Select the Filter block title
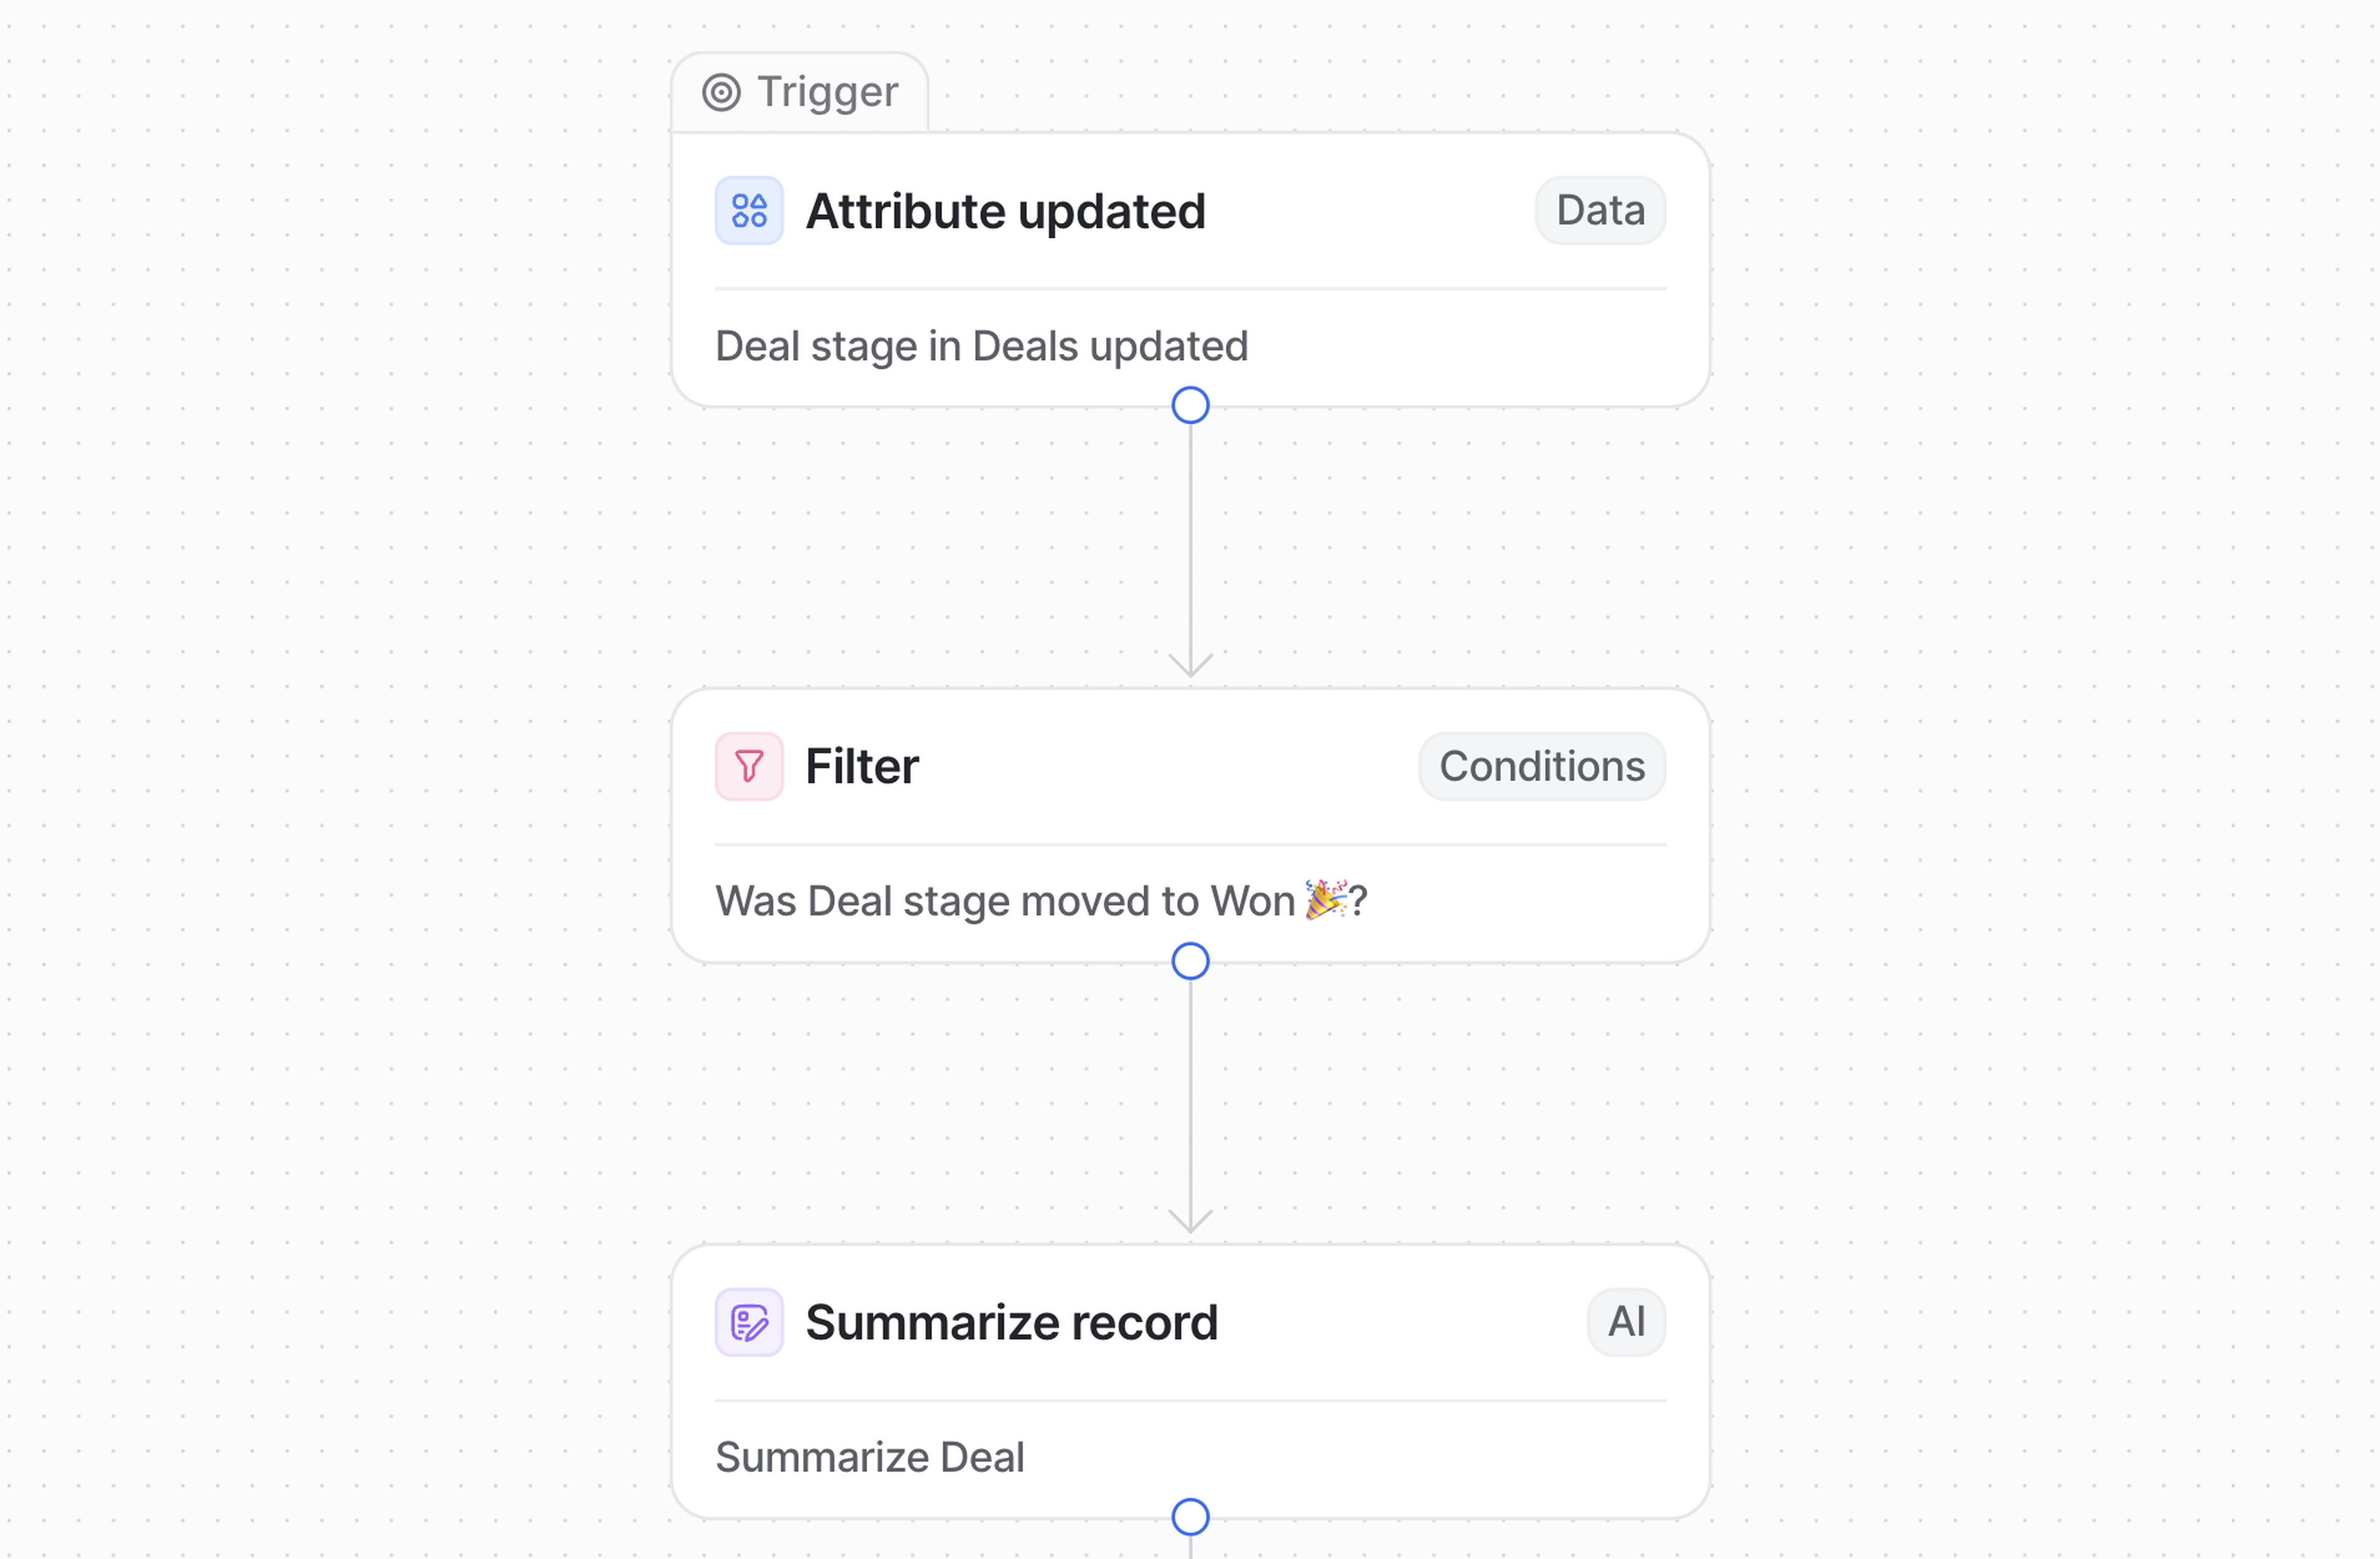This screenshot has height=1559, width=2380. (x=862, y=766)
